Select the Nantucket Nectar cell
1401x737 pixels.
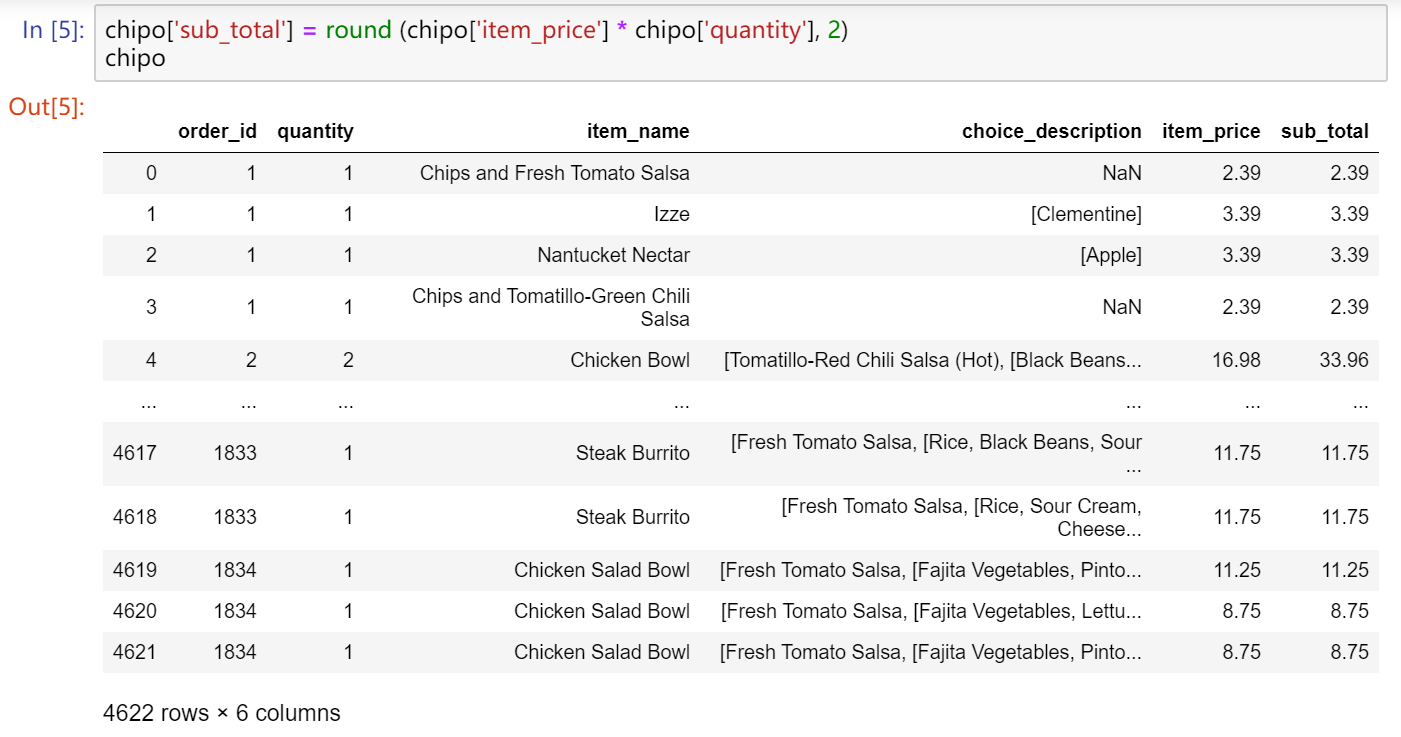pos(613,255)
